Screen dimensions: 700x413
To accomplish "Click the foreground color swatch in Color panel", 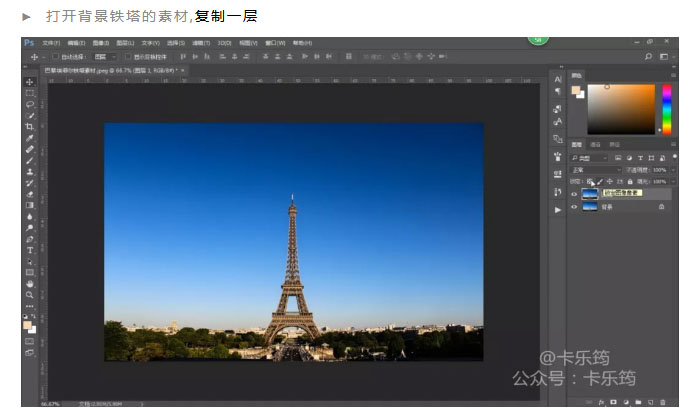I will pyautogui.click(x=576, y=90).
